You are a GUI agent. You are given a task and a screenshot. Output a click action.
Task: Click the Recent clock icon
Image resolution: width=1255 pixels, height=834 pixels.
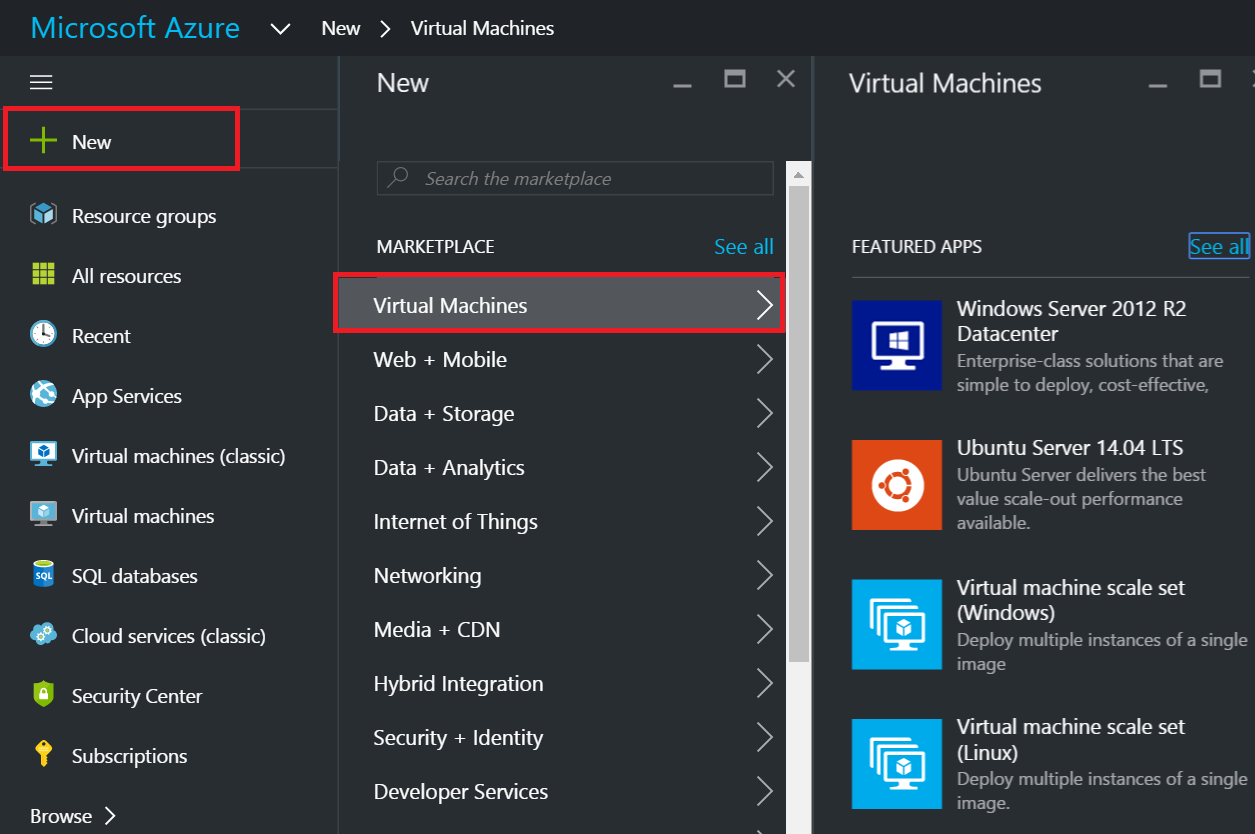tap(43, 335)
